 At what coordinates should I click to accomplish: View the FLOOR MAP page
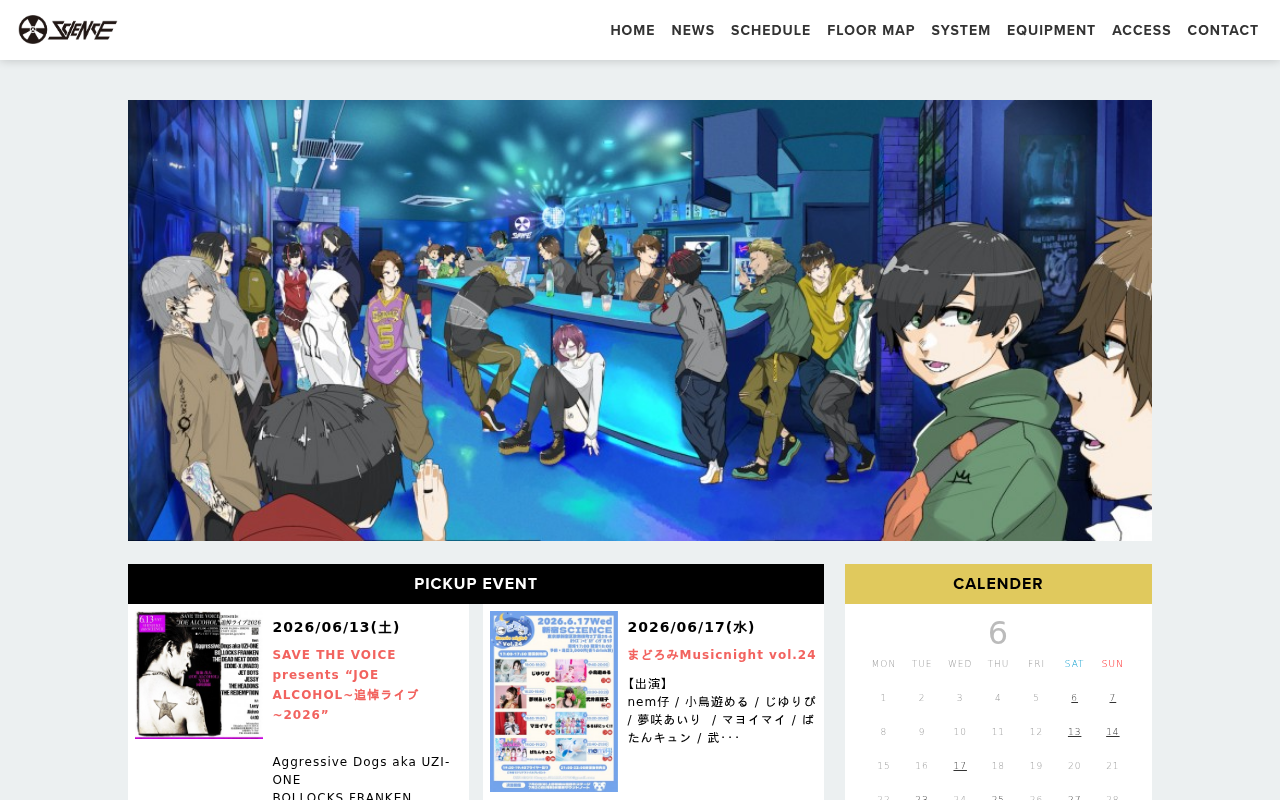pyautogui.click(x=871, y=30)
